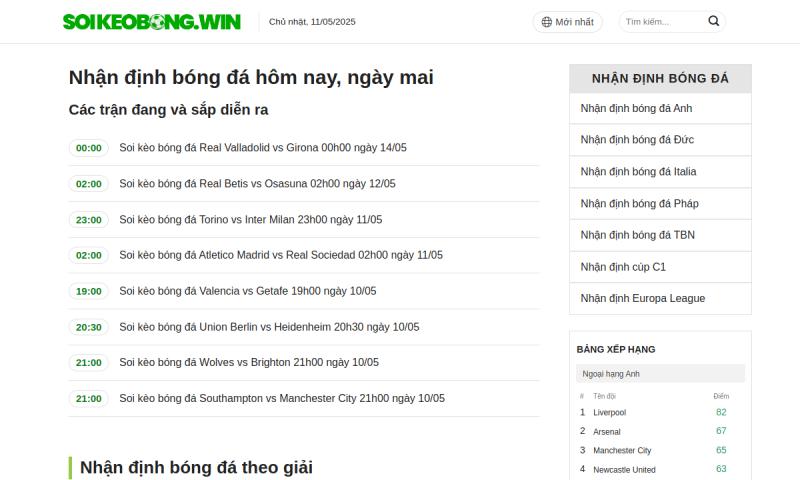Click the search magnifier icon
This screenshot has width=800, height=480.
[x=713, y=21]
